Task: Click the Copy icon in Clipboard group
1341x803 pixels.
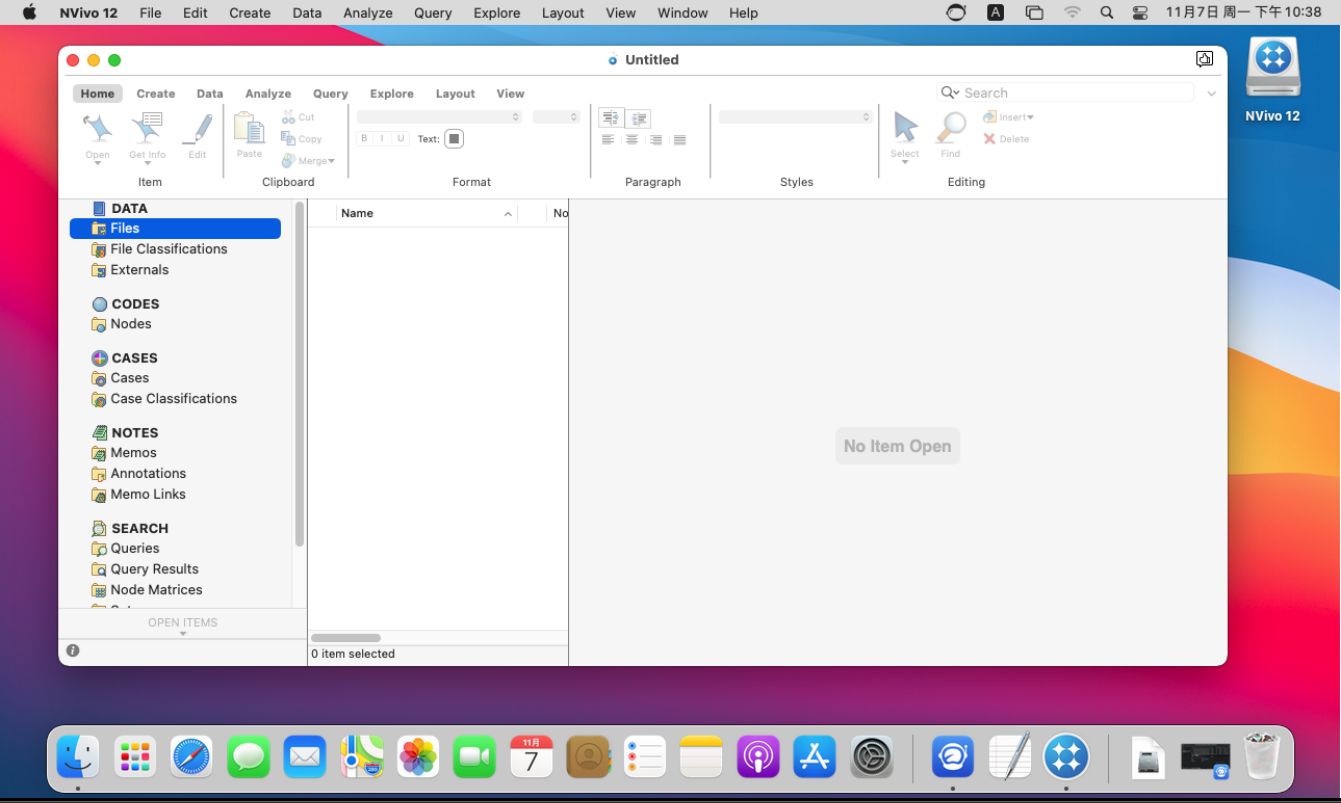Action: pos(288,139)
